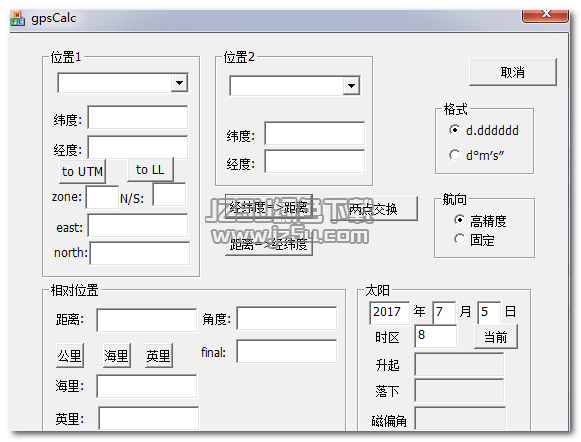
Task: Click the 两点交换 button
Action: pyautogui.click(x=373, y=209)
